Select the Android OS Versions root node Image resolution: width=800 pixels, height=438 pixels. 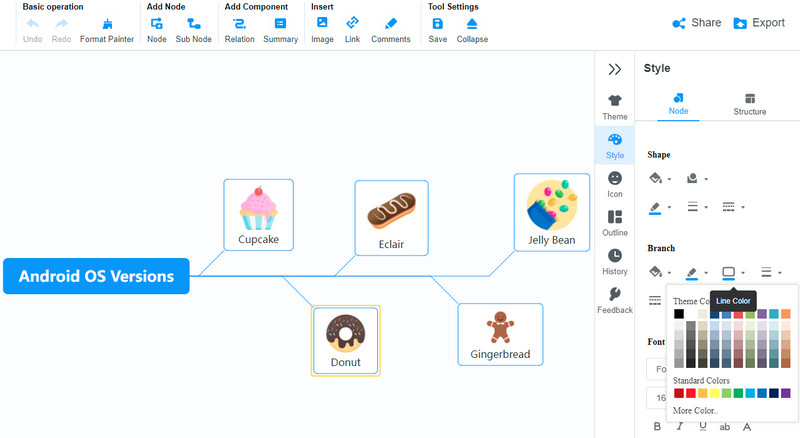pos(96,276)
